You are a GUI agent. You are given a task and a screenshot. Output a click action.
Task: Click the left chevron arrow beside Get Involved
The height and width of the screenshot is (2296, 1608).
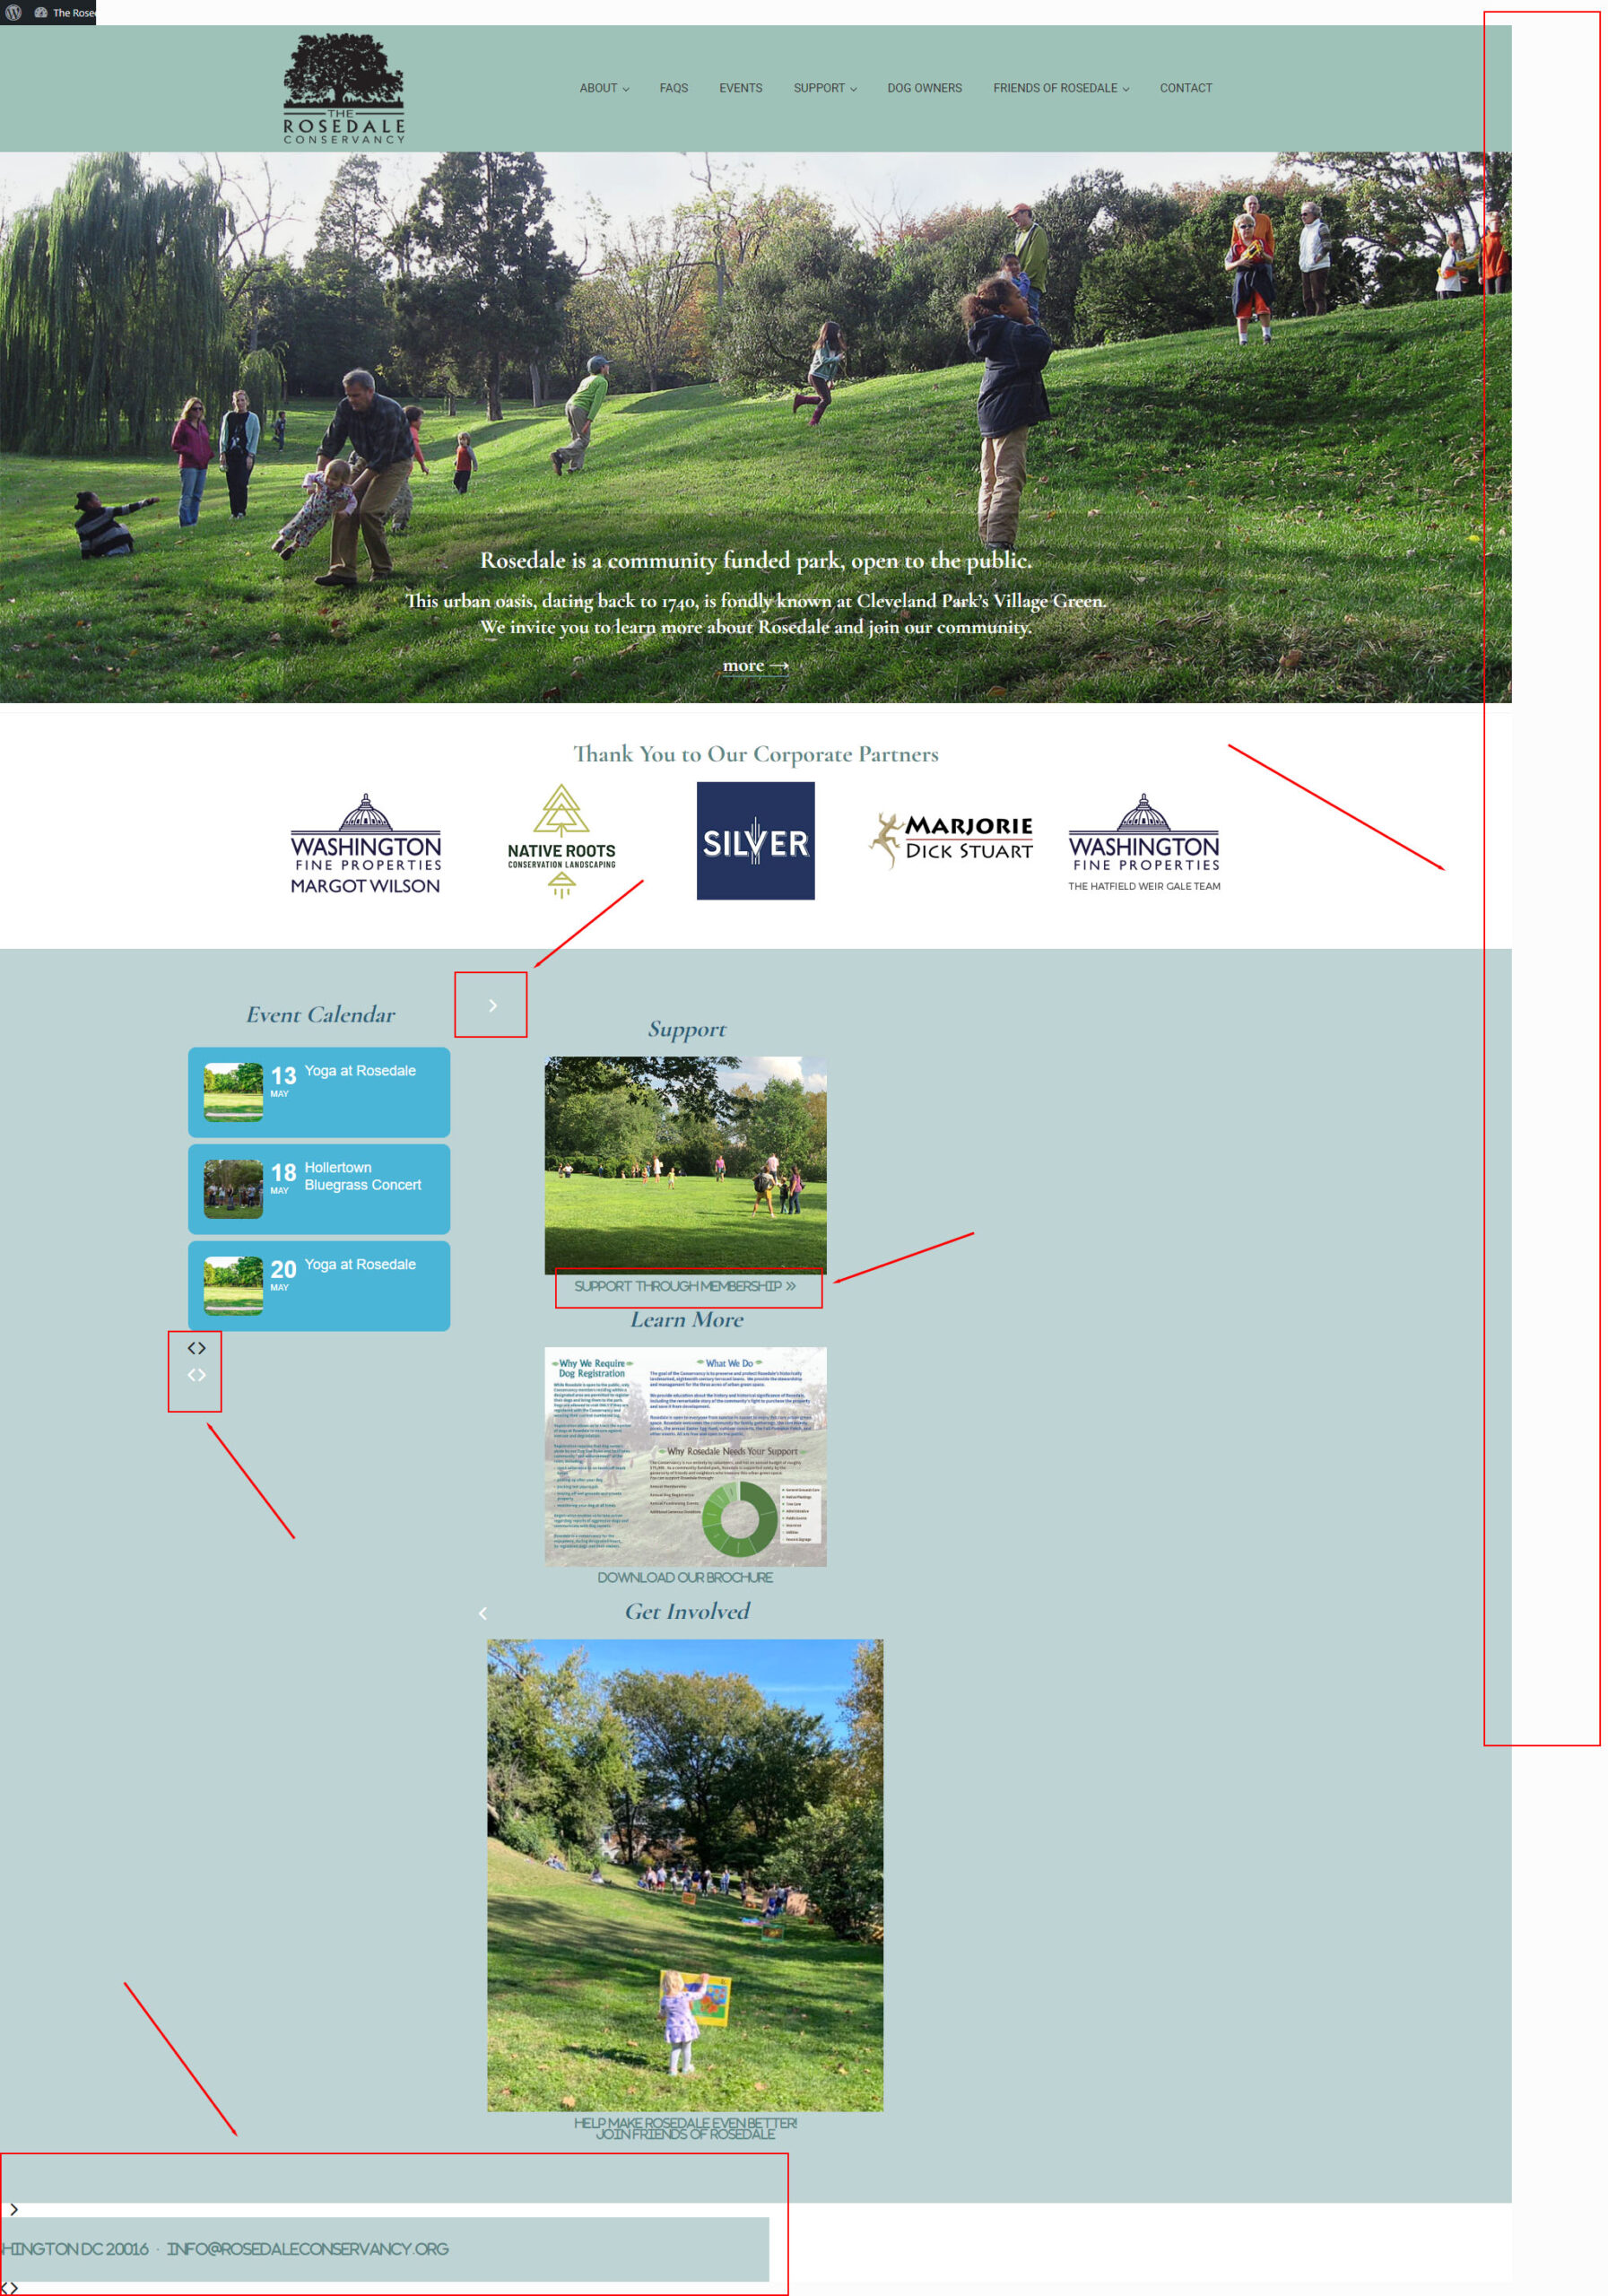pyautogui.click(x=483, y=1613)
